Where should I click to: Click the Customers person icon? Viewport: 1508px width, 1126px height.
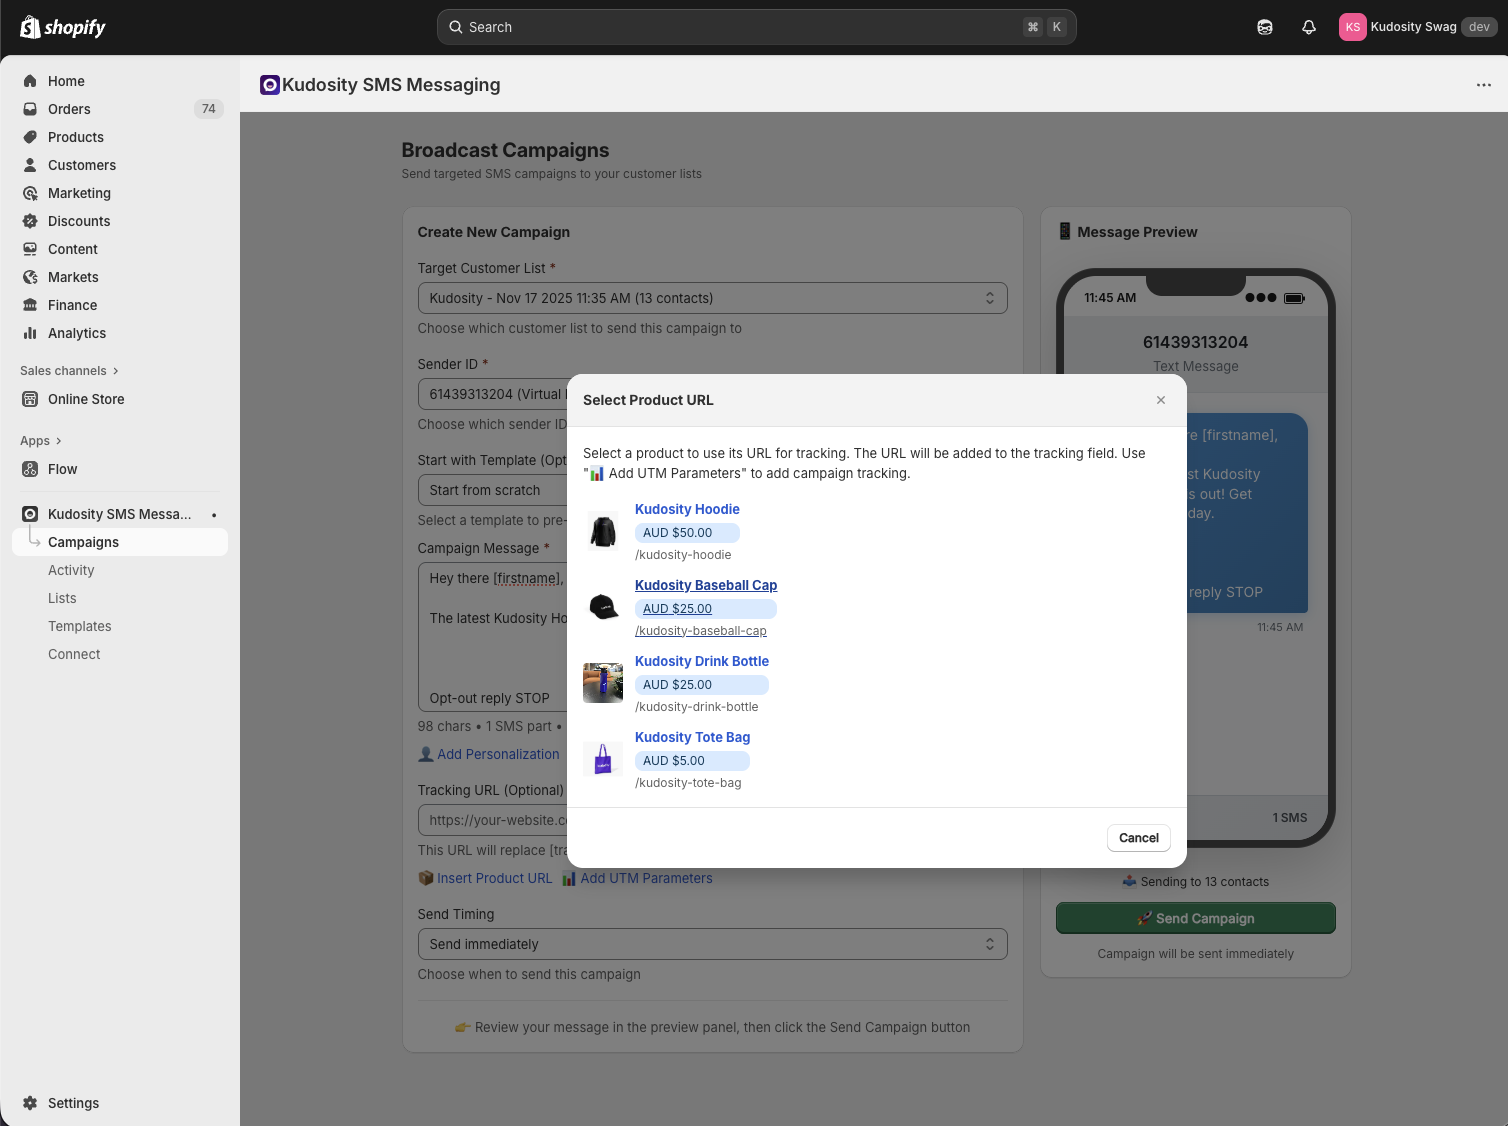(30, 165)
